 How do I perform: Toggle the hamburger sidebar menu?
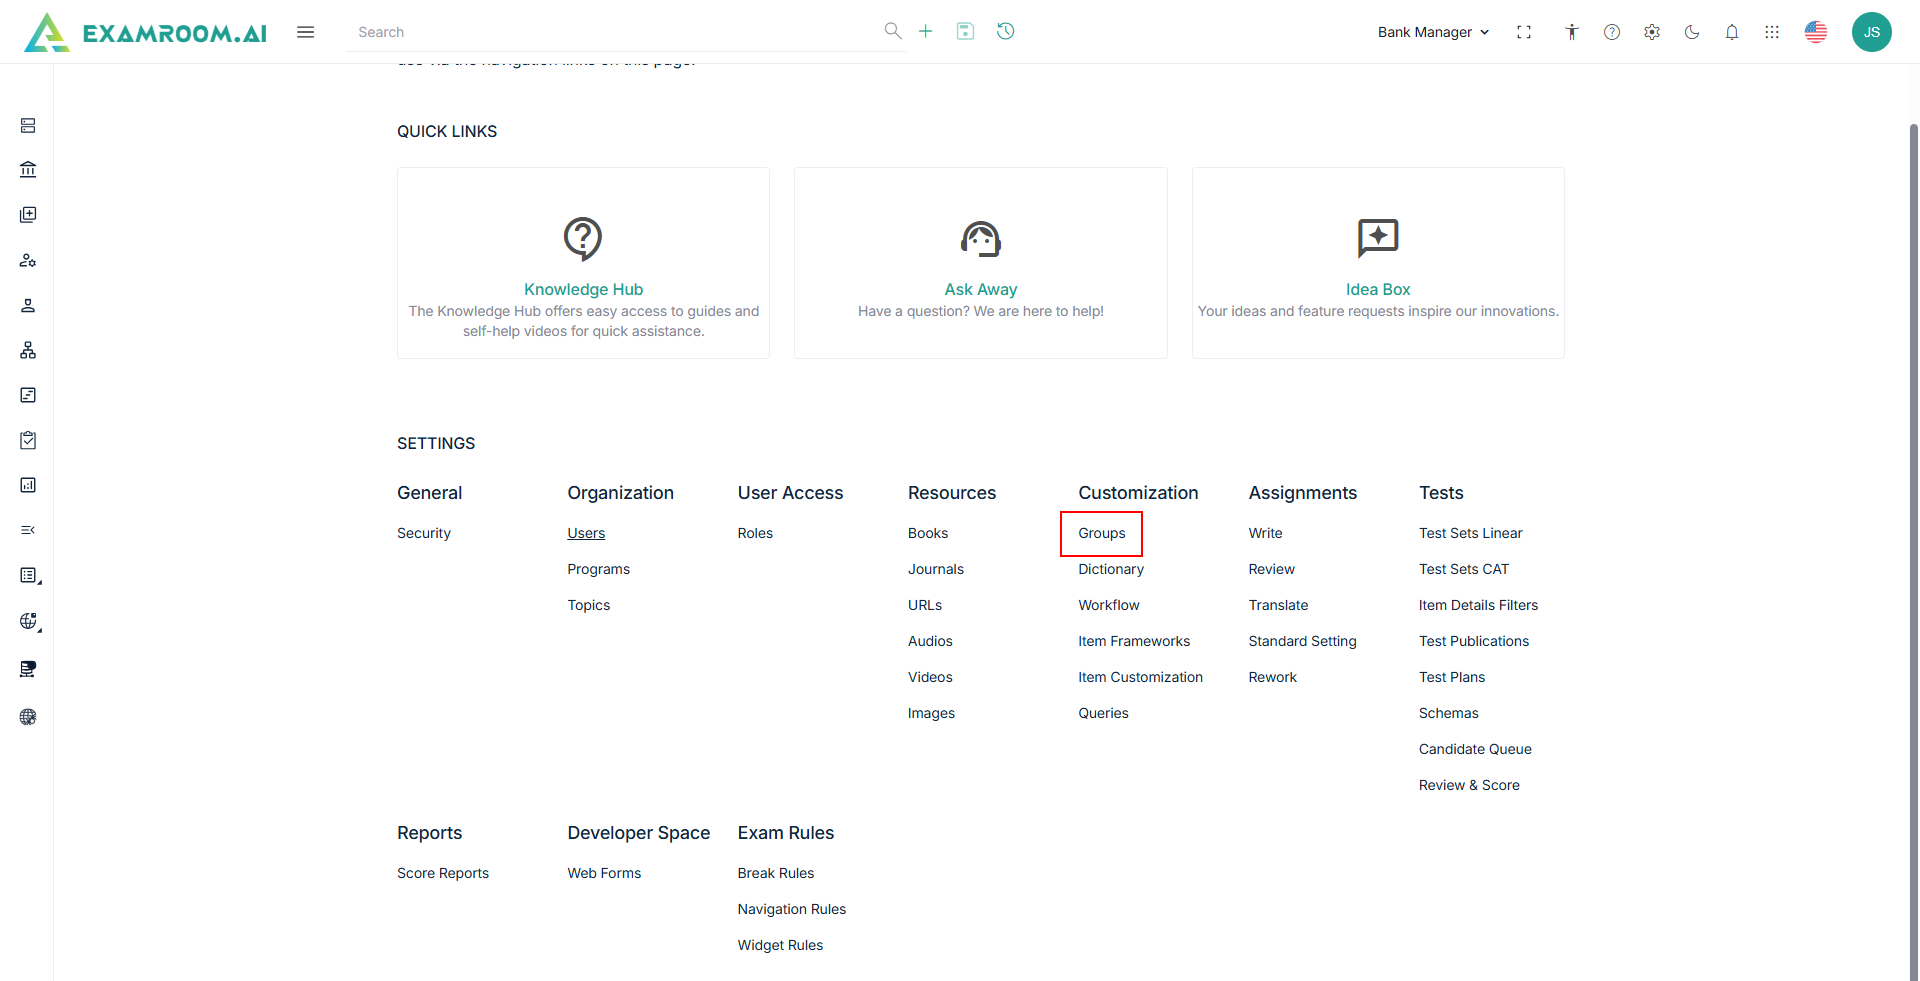pos(306,32)
